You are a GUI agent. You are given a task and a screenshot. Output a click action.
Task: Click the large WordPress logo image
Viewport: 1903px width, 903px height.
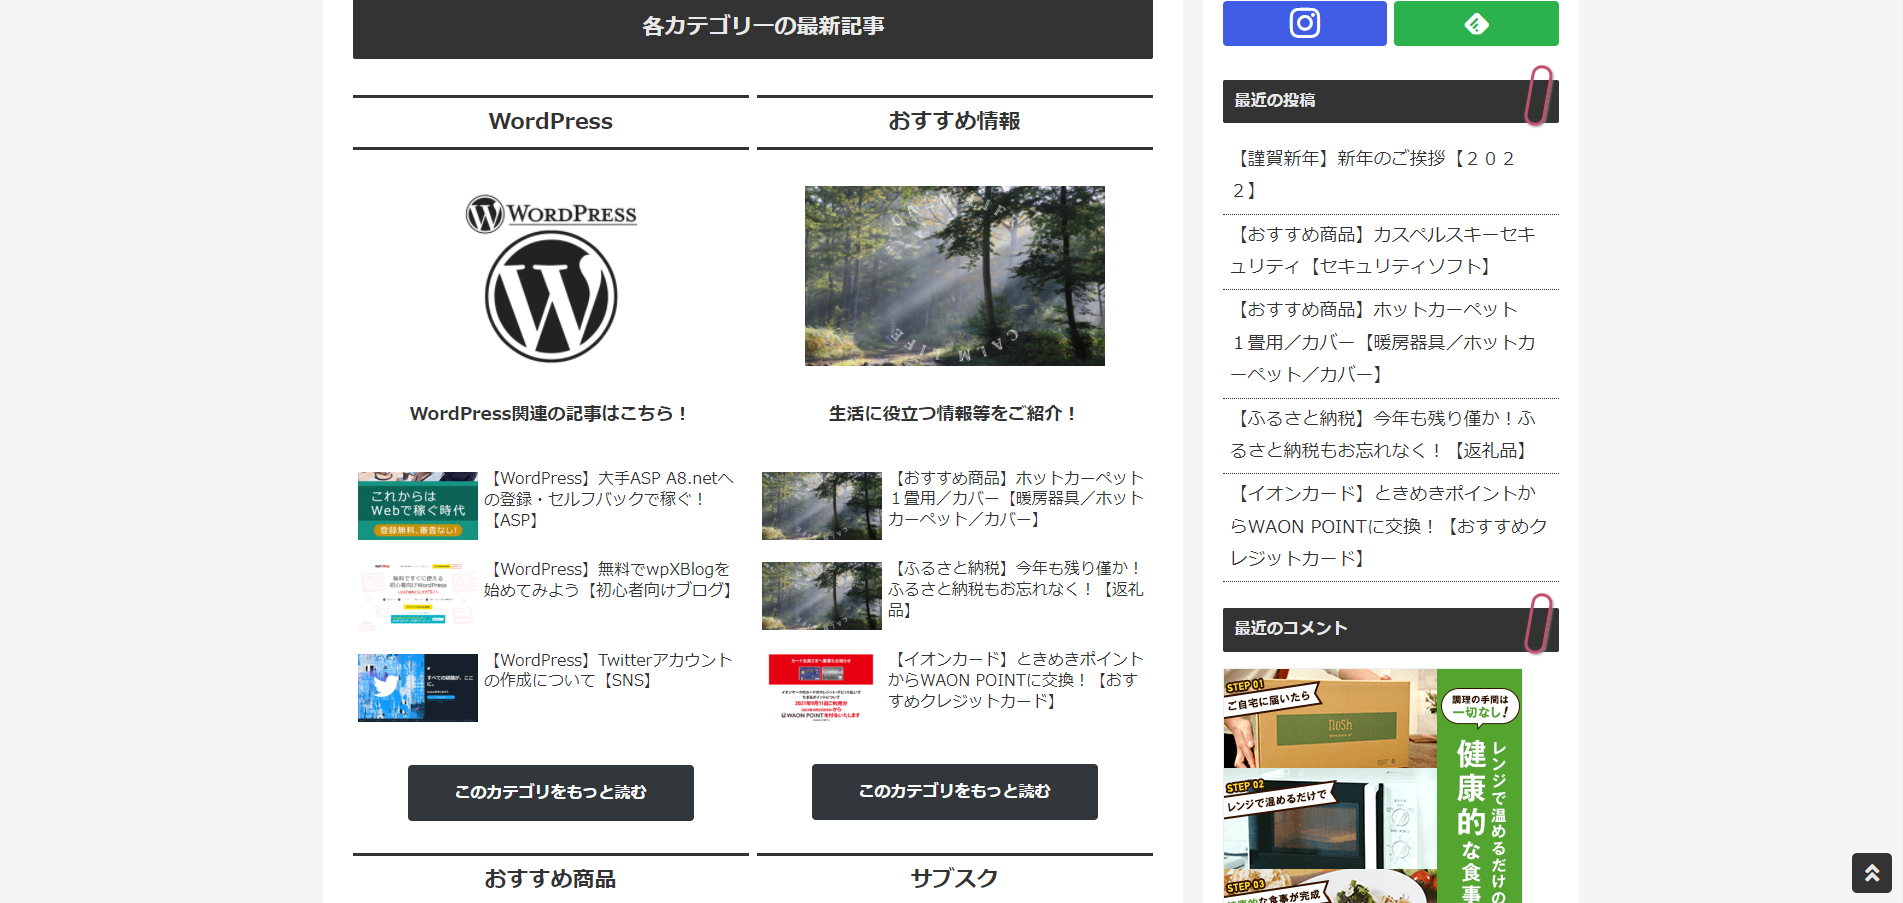(x=551, y=278)
